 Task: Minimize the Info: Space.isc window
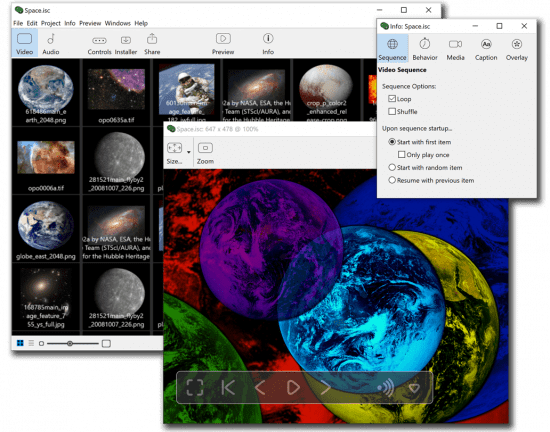point(475,26)
